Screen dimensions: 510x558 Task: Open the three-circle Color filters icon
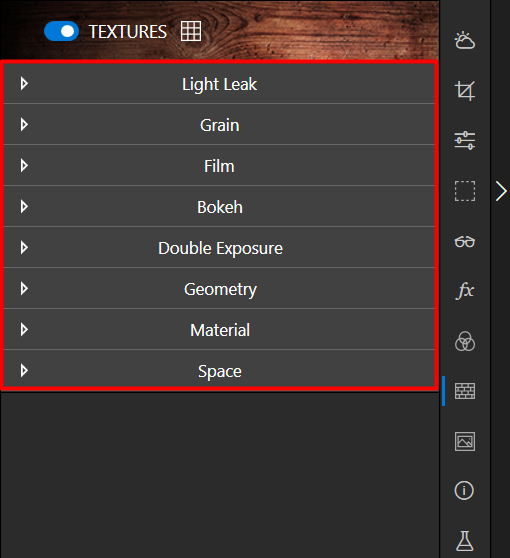pos(464,341)
